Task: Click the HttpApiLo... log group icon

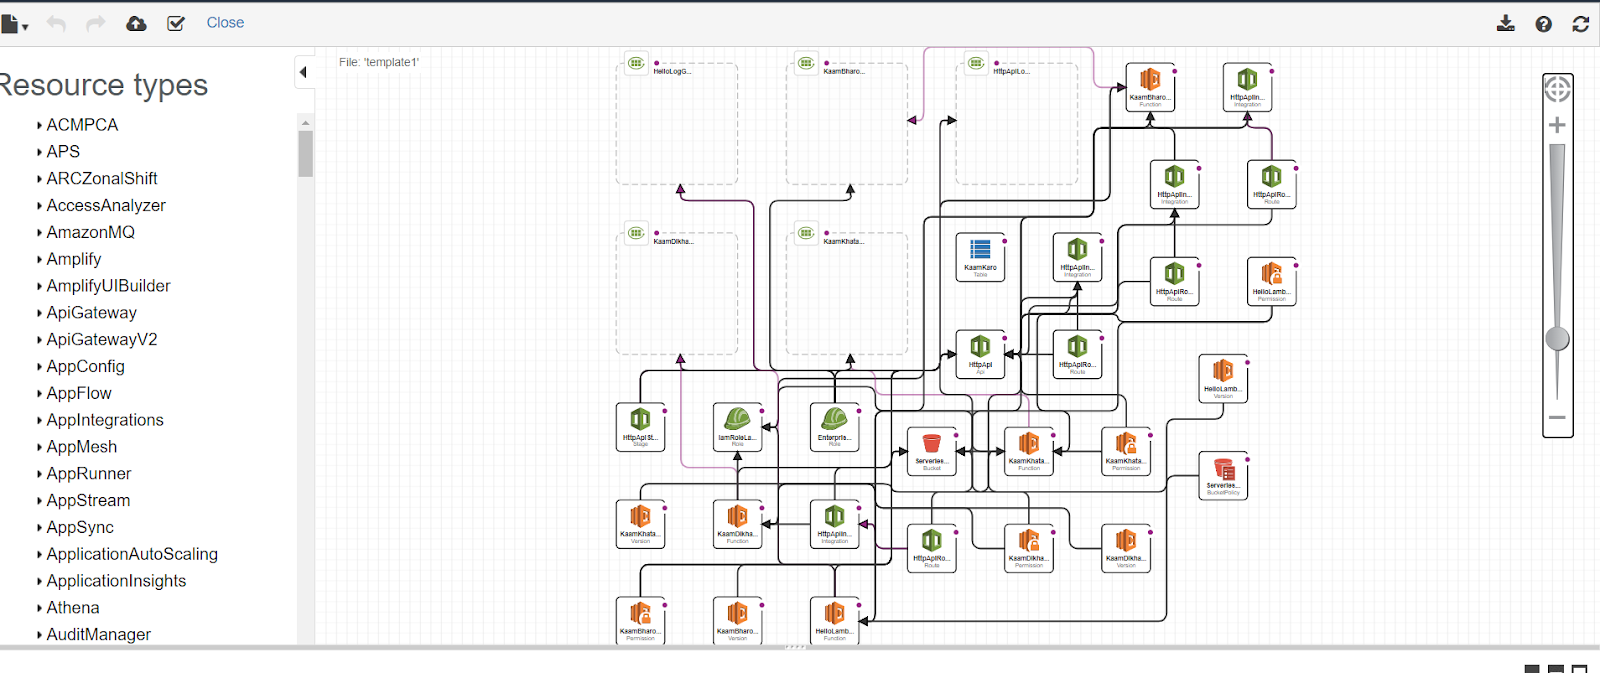Action: (x=976, y=63)
